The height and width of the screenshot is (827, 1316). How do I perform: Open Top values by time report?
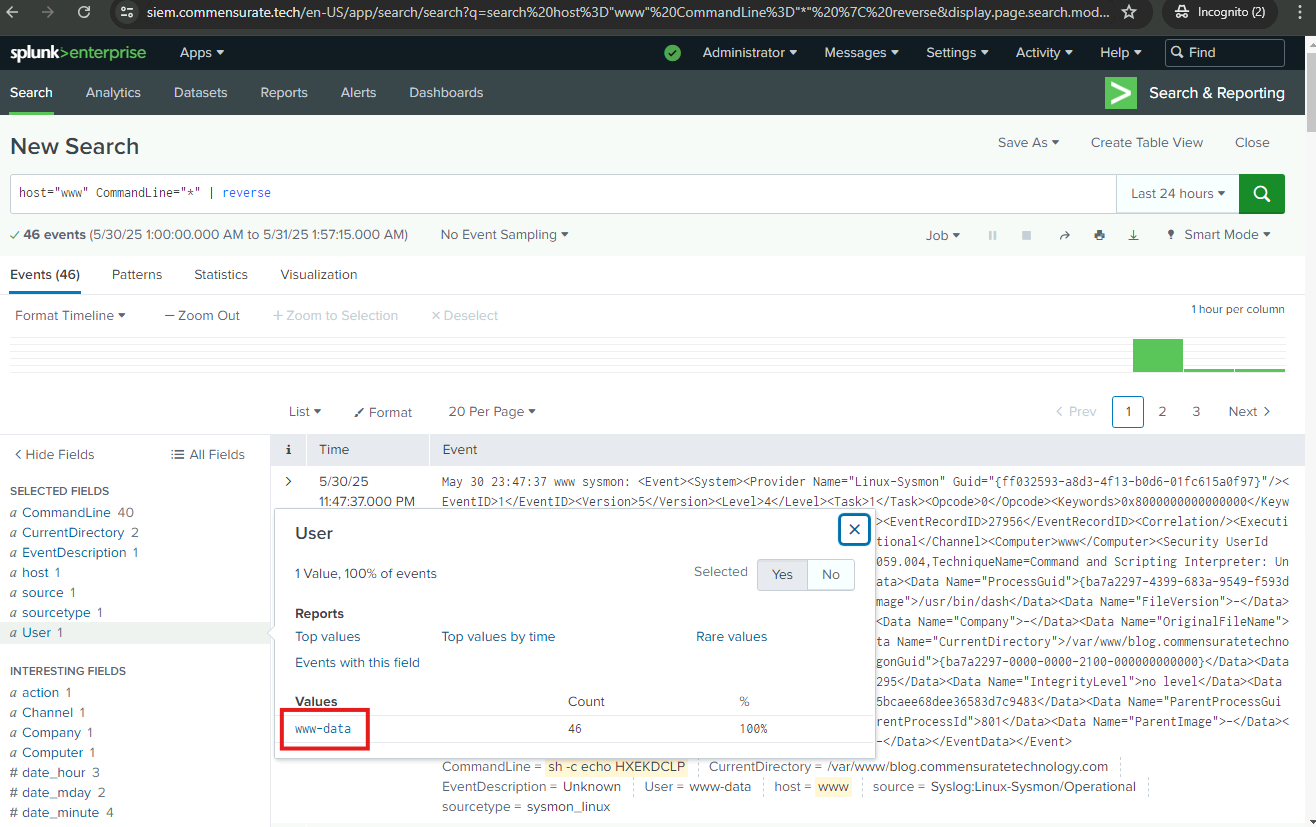[498, 636]
